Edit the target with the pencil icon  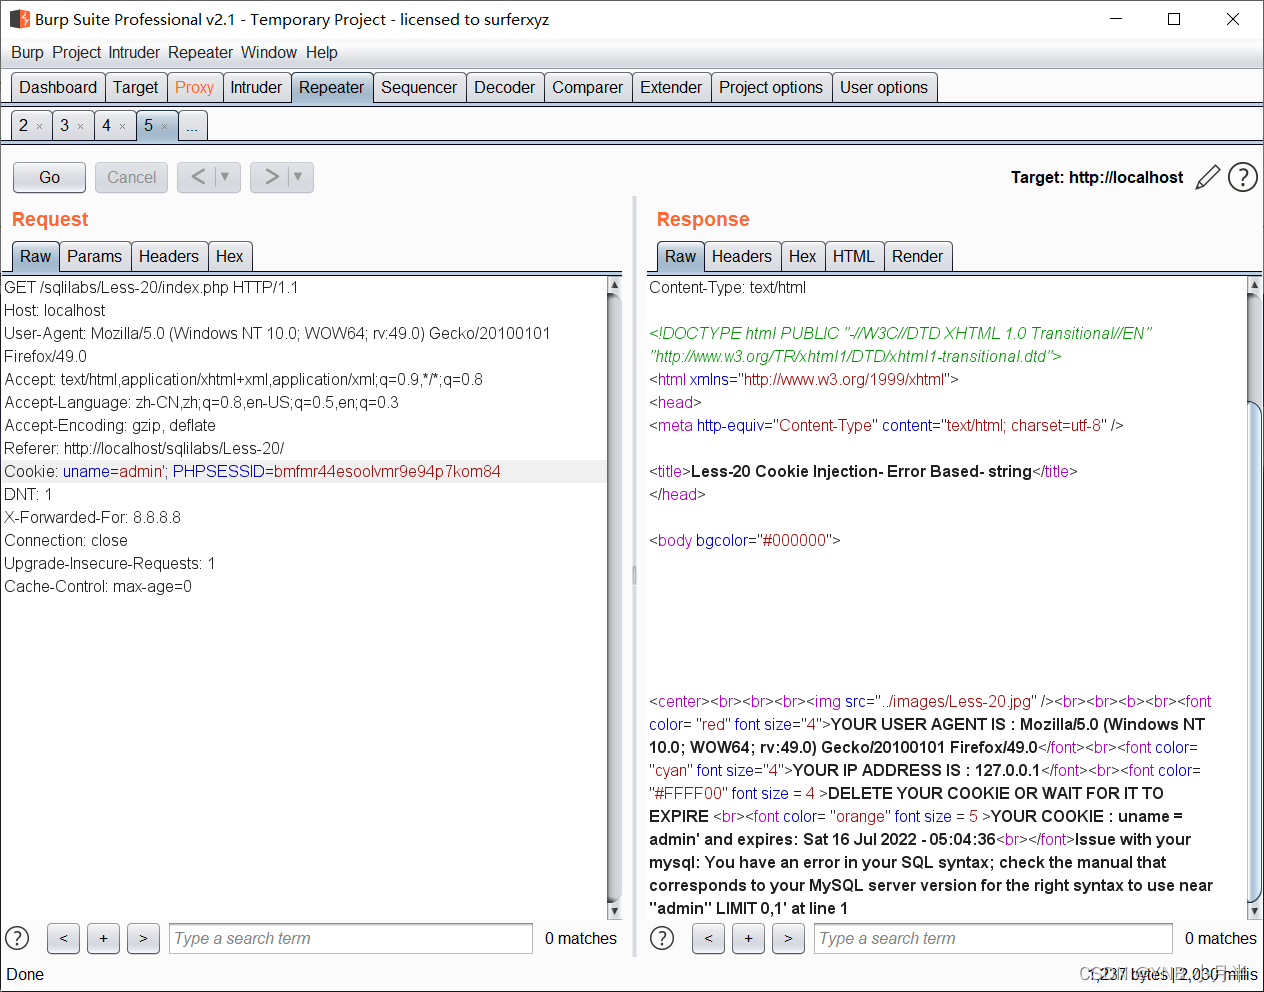click(1208, 177)
